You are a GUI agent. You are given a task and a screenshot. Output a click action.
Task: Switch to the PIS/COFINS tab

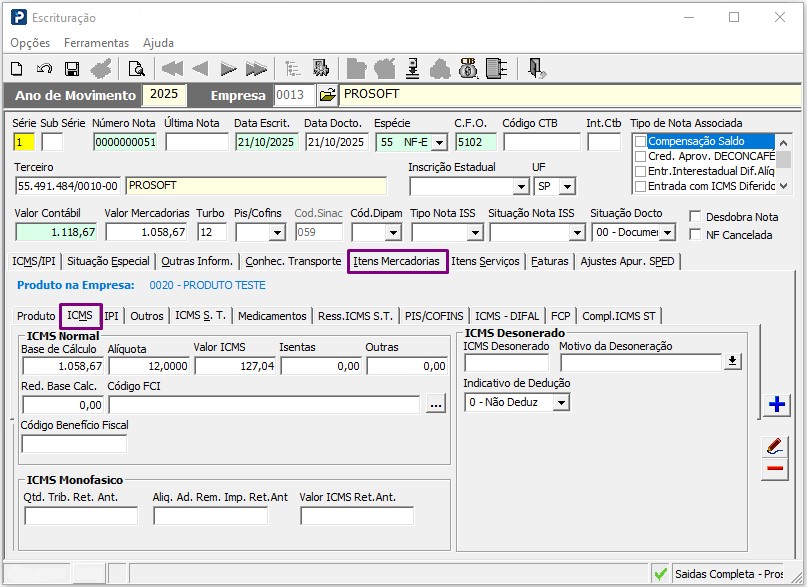click(x=434, y=316)
